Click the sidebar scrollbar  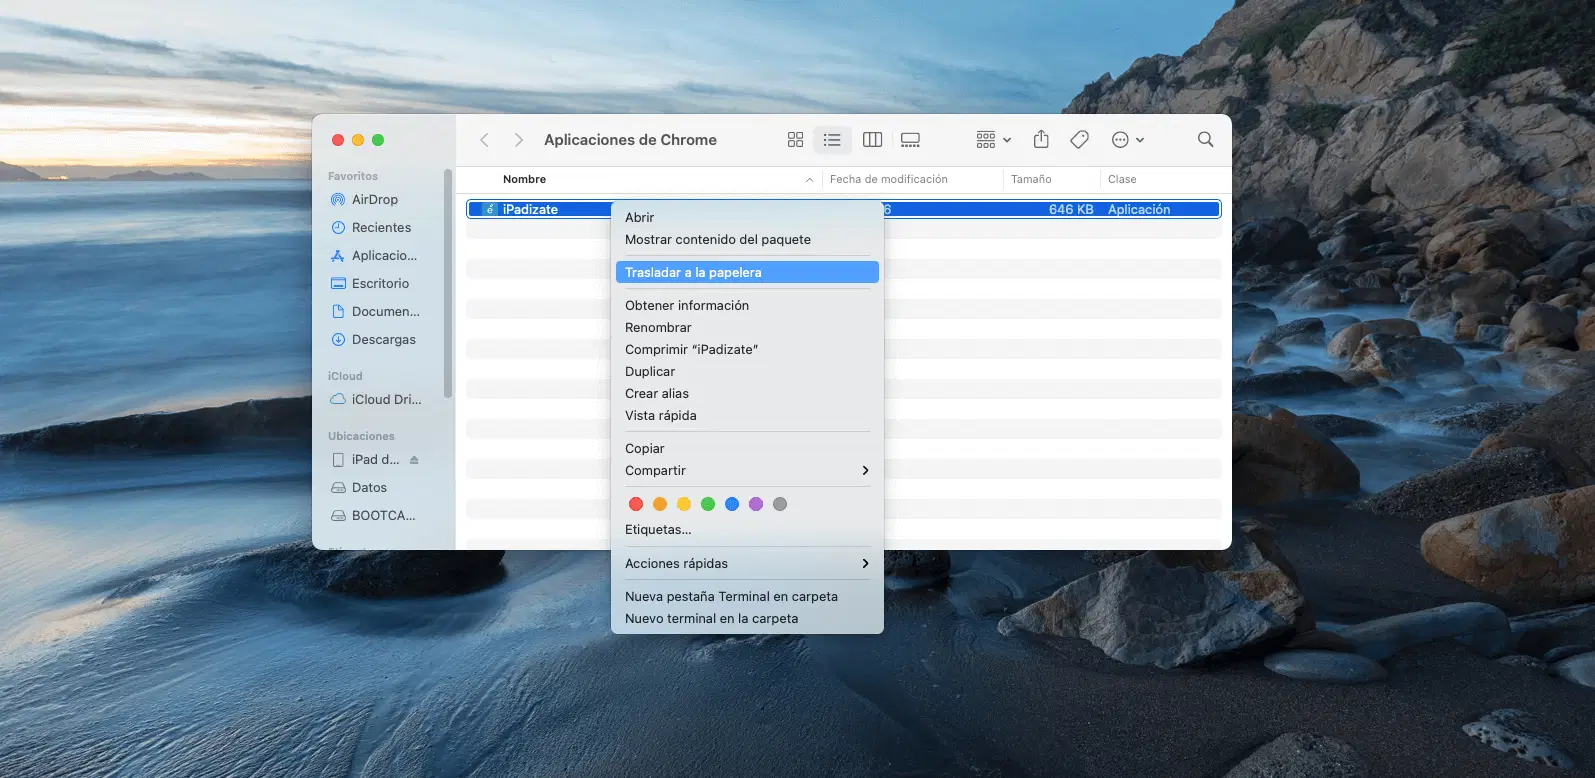[x=448, y=284]
